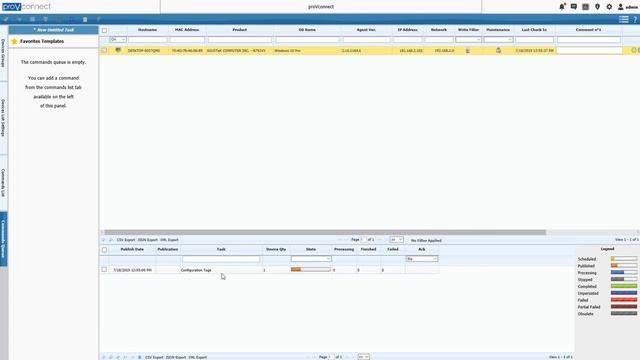Image resolution: width=640 pixels, height=360 pixels.
Task: Click JSON Export in the devices pager bar
Action: click(147, 240)
